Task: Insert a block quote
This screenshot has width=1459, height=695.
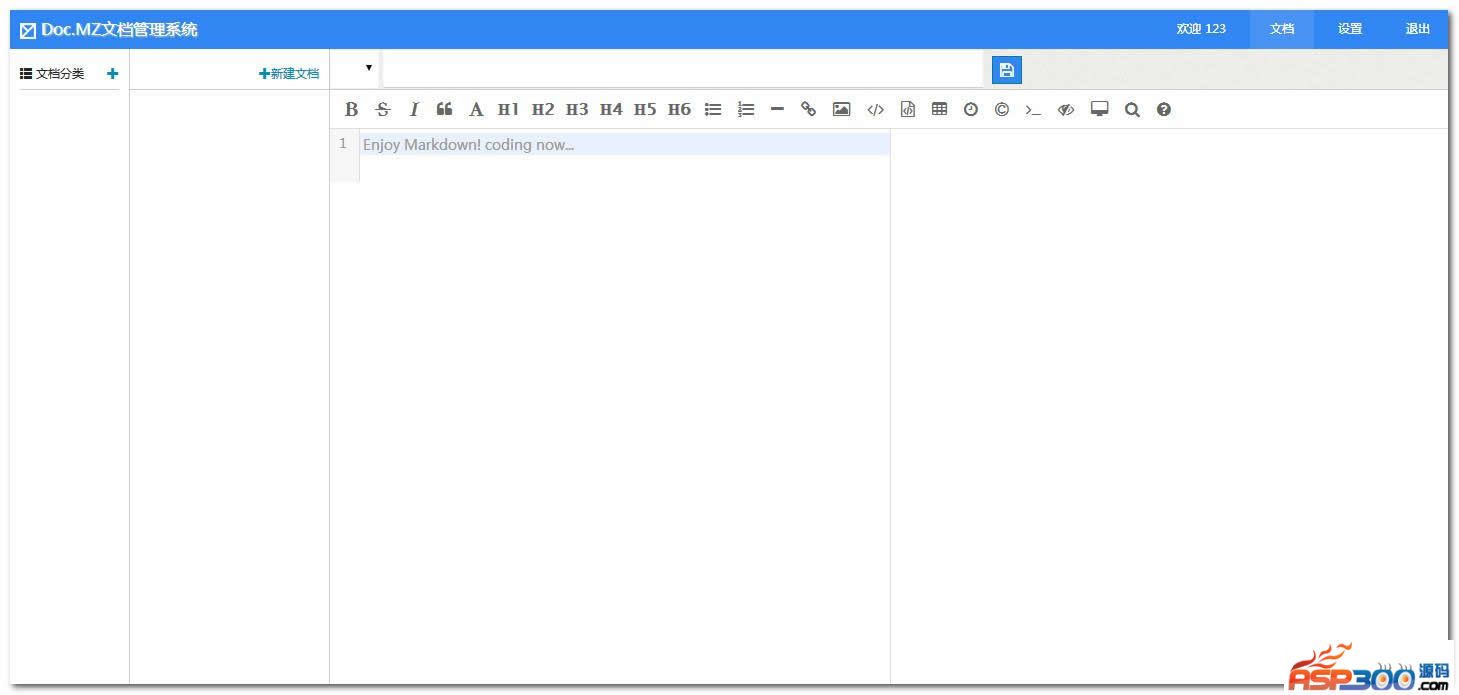Action: click(445, 109)
